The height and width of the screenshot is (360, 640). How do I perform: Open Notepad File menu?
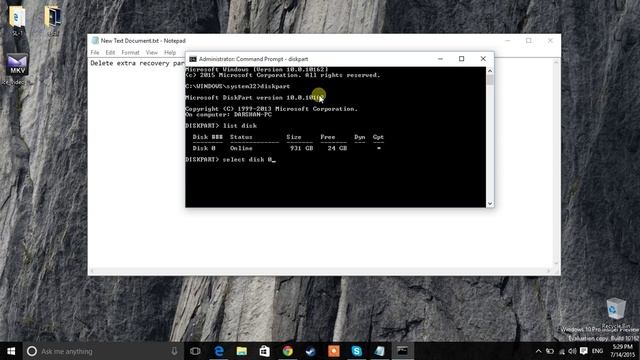click(95, 53)
